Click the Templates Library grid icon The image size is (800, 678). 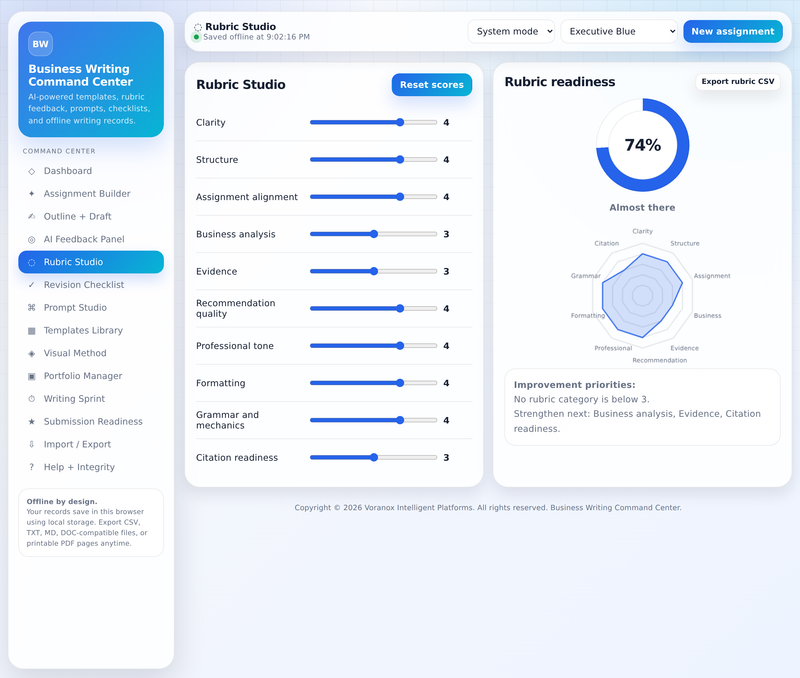(32, 331)
